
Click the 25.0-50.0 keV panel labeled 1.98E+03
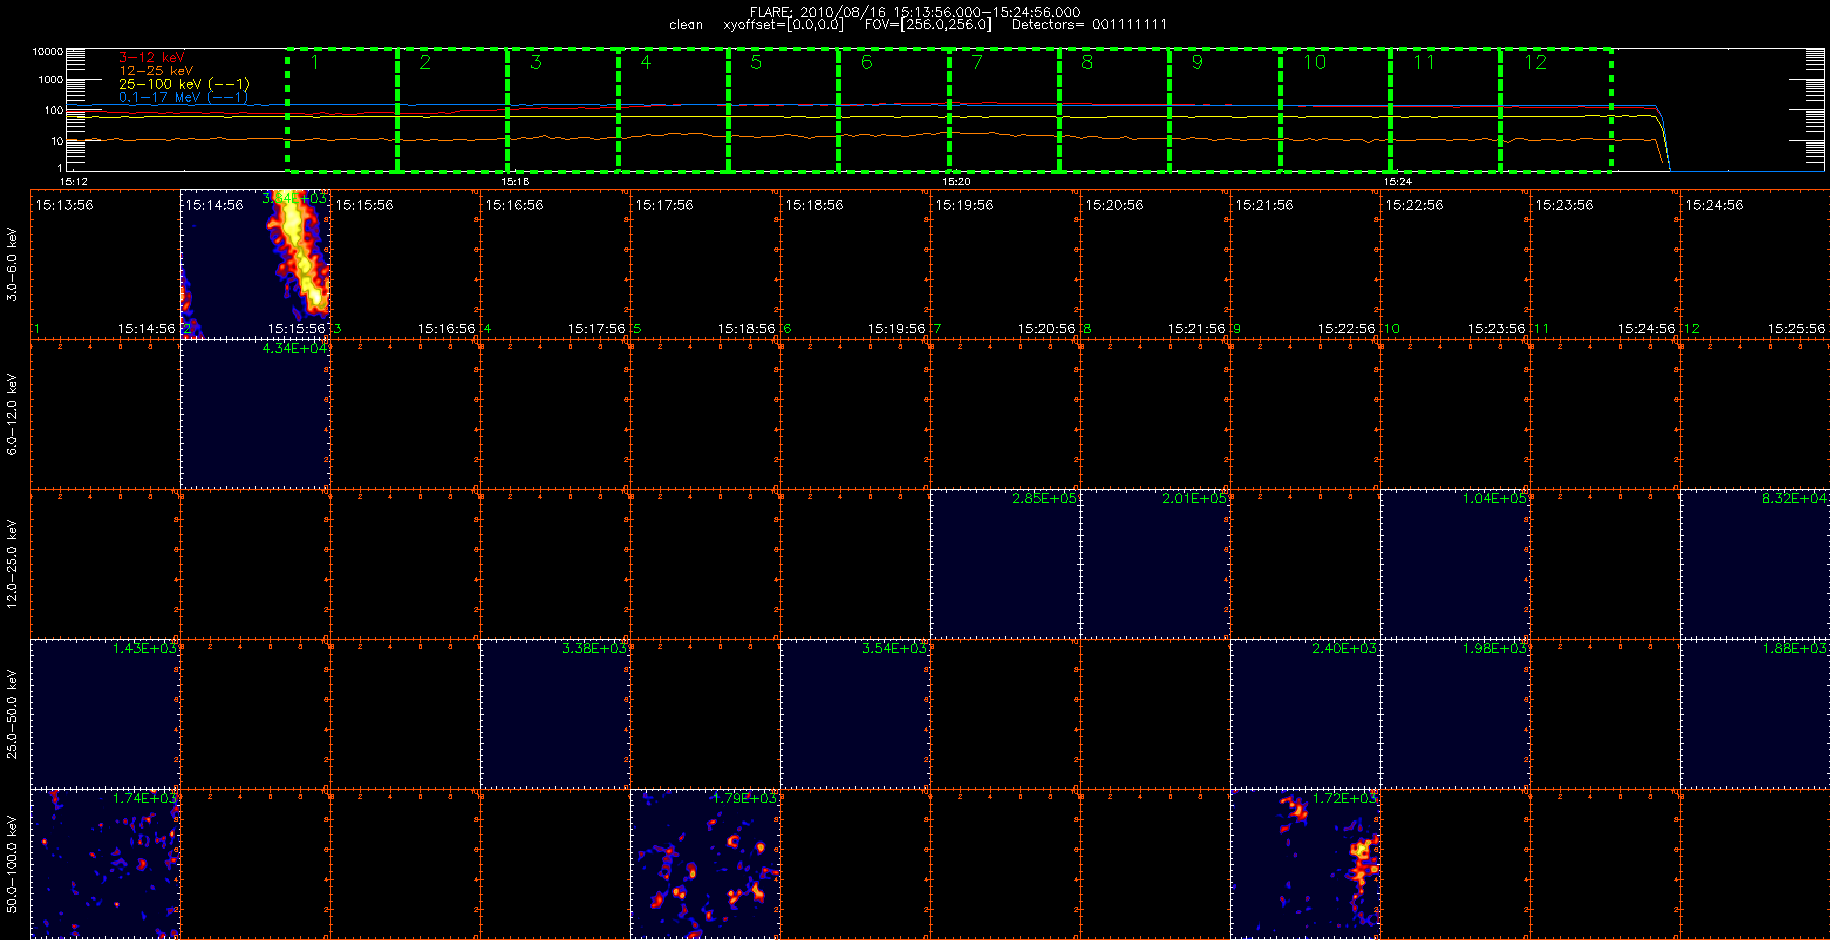coord(1455,714)
